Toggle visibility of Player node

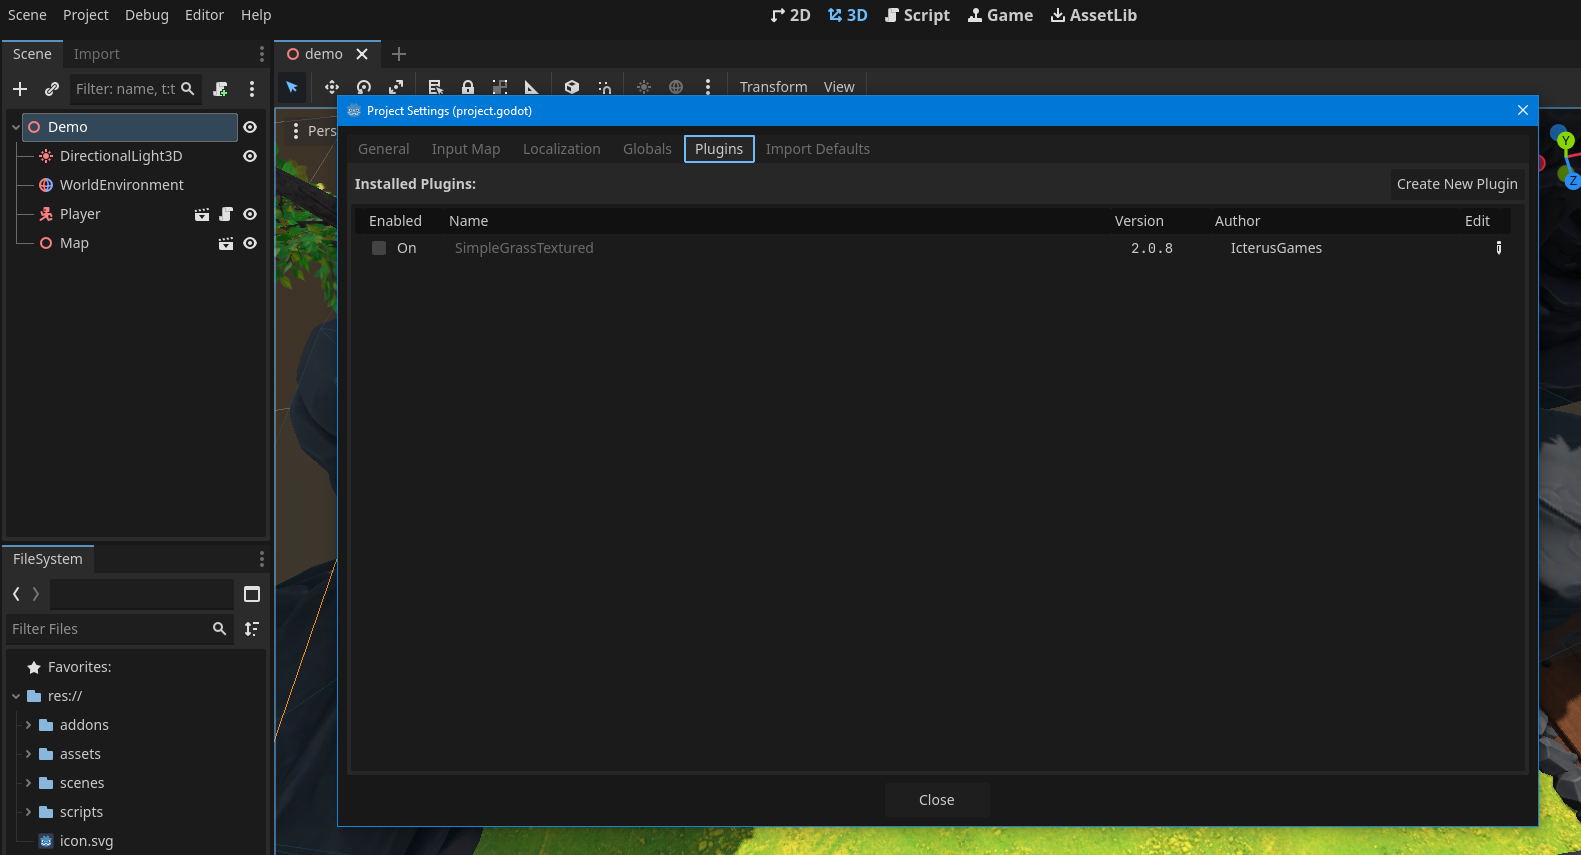point(250,214)
